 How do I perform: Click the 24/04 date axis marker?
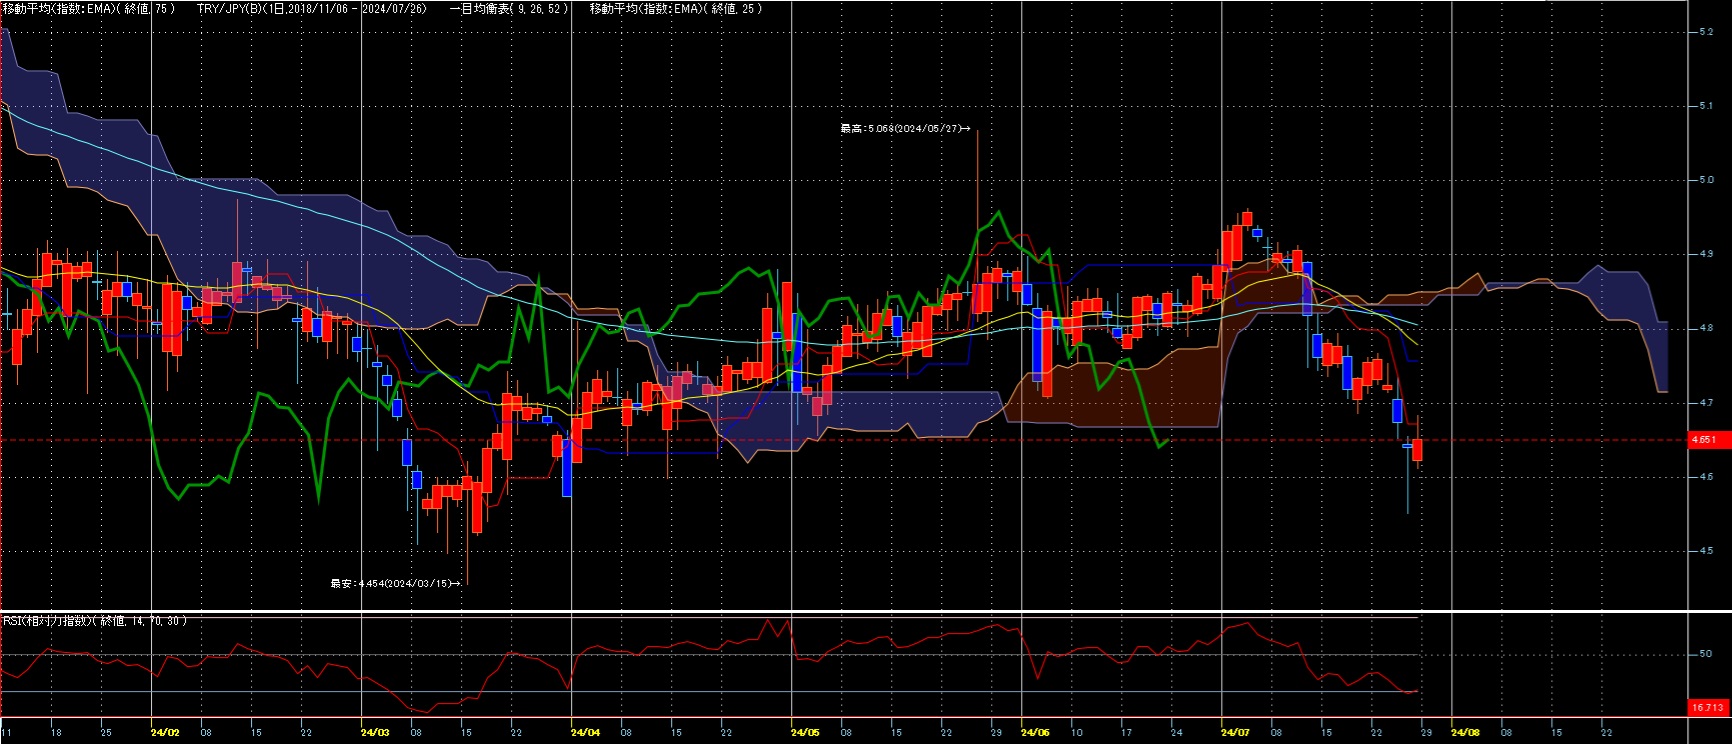(585, 733)
